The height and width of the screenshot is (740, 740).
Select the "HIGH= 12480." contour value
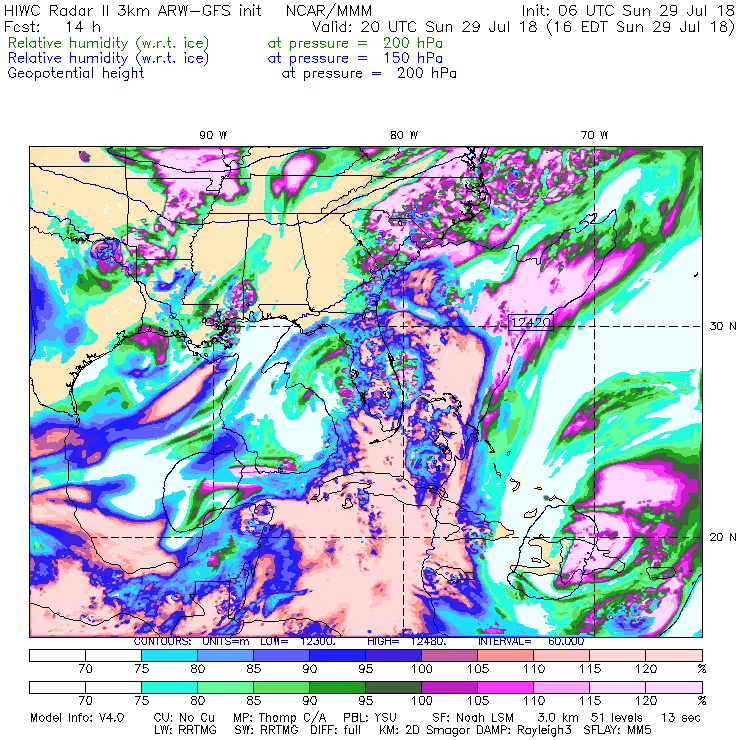point(407,641)
